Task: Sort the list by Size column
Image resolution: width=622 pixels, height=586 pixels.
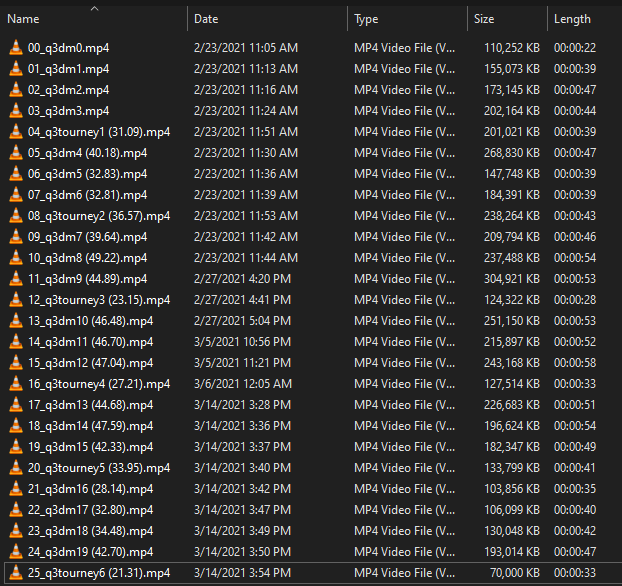Action: pyautogui.click(x=484, y=19)
